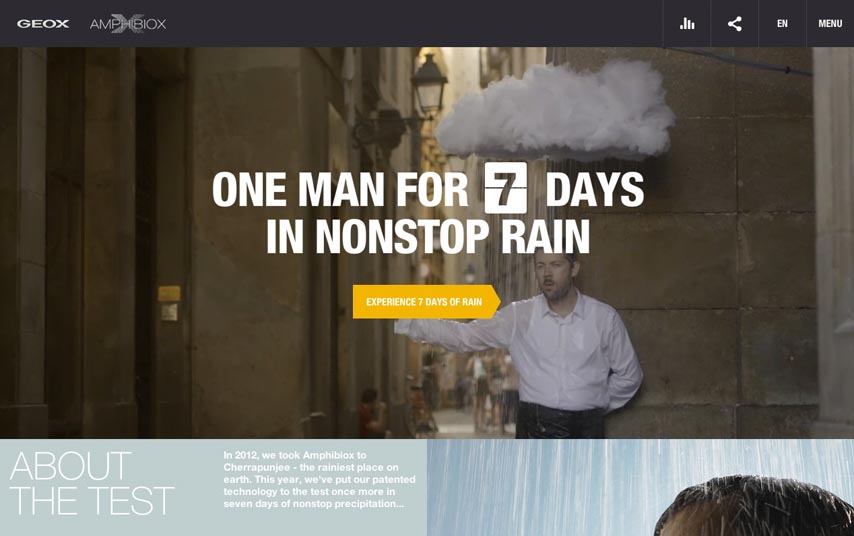Select the About The Test heading
This screenshot has height=536, width=854.
(x=92, y=483)
